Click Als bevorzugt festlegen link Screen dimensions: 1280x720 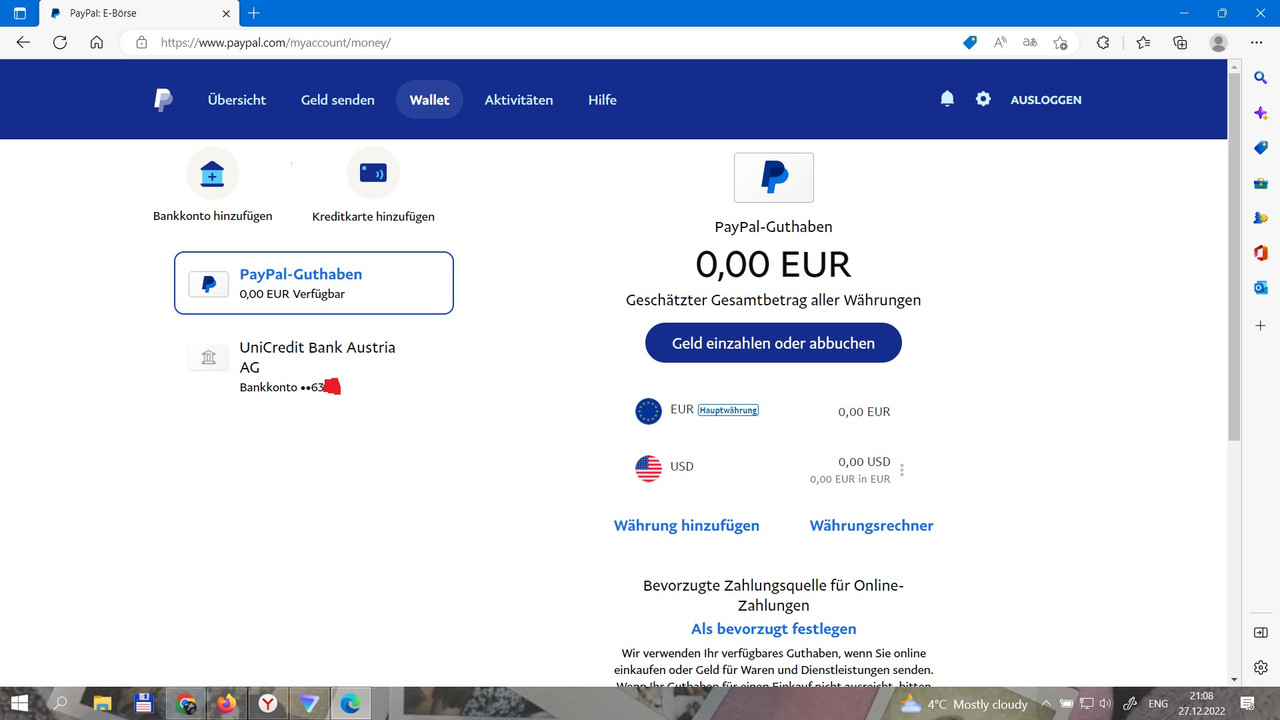pyautogui.click(x=773, y=629)
